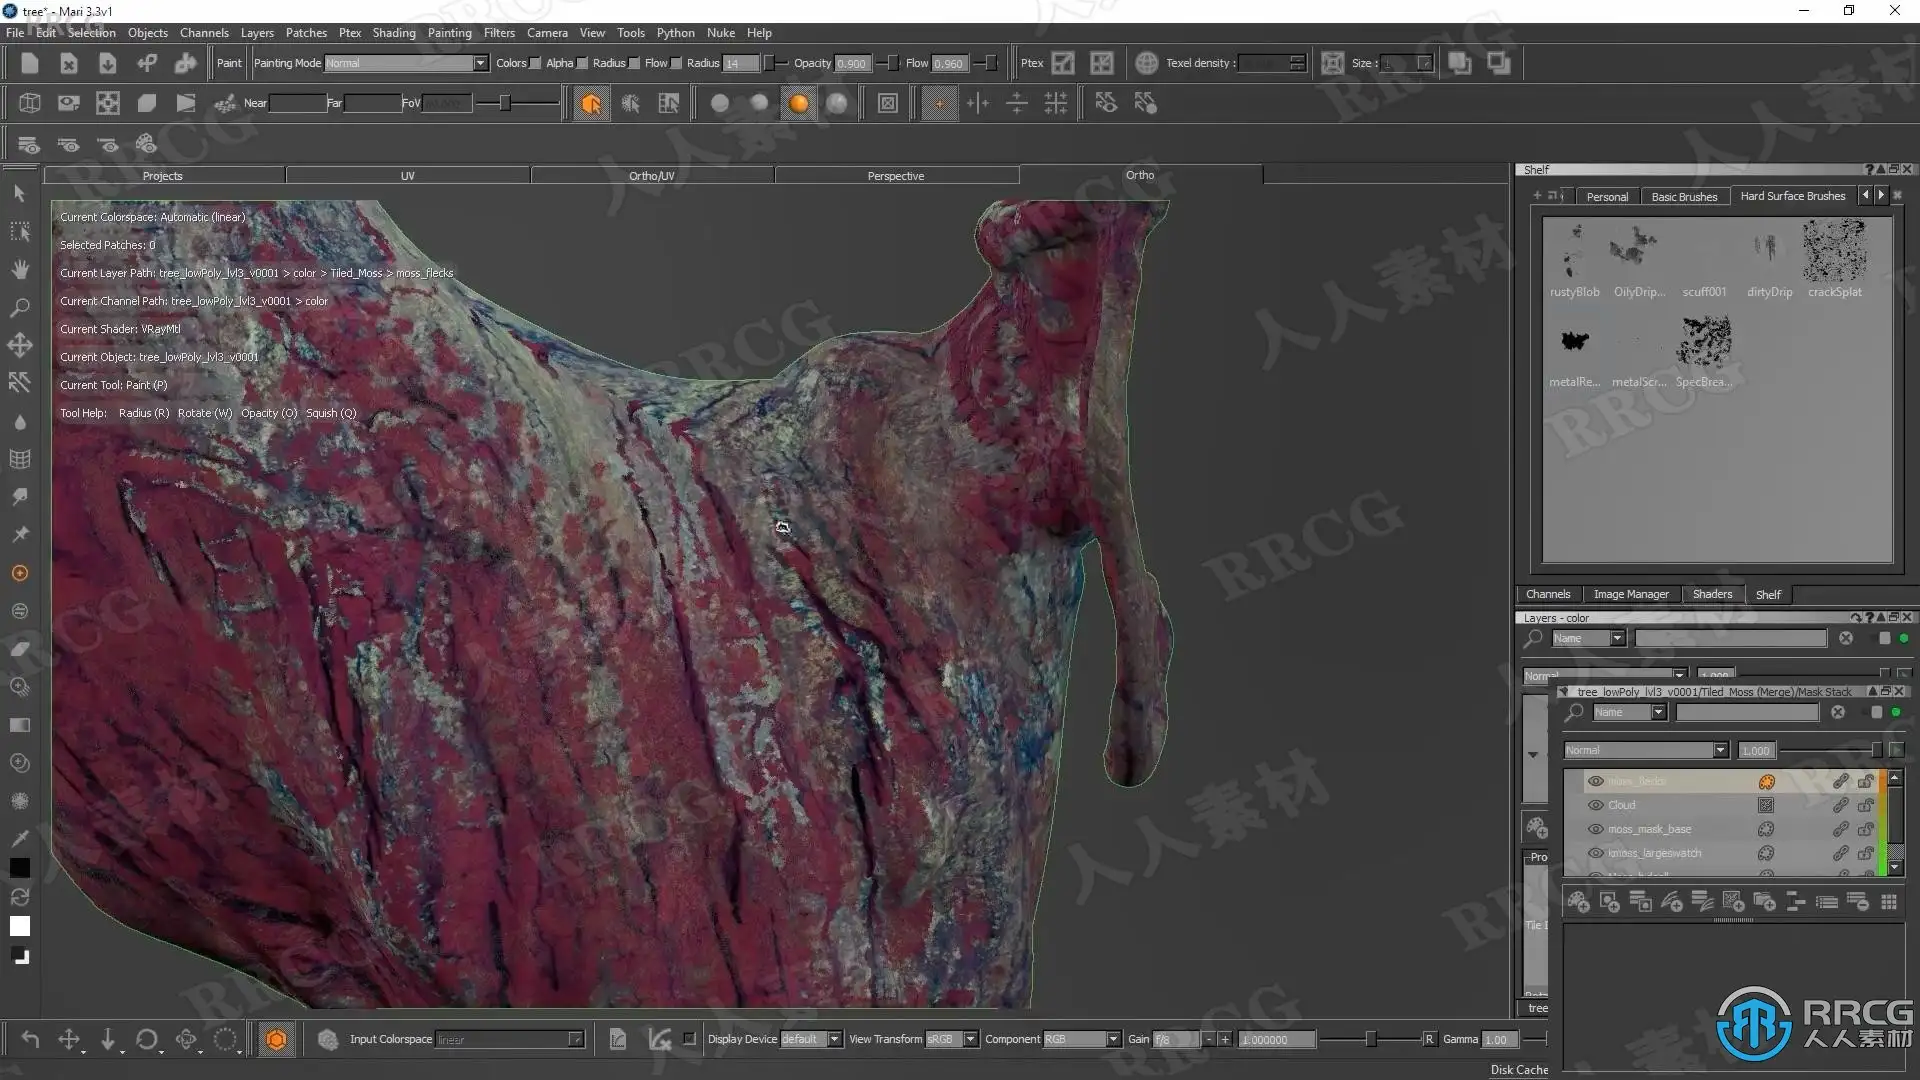Viewport: 1920px width, 1080px height.
Task: Click the add paint layer icon in Mask Stack
Action: pos(1578,902)
